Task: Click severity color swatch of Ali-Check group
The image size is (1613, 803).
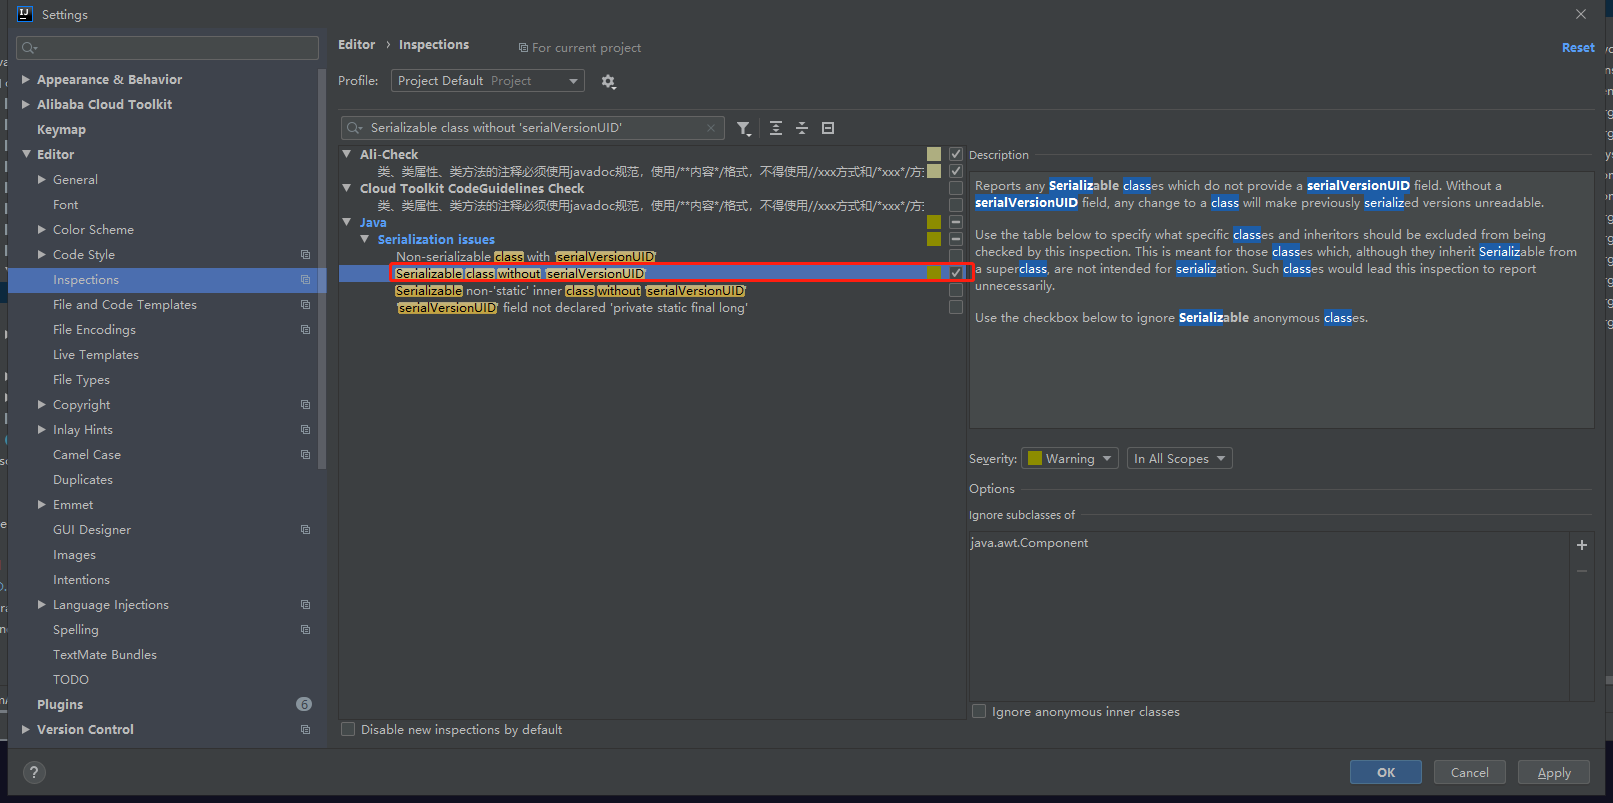Action: click(x=934, y=154)
